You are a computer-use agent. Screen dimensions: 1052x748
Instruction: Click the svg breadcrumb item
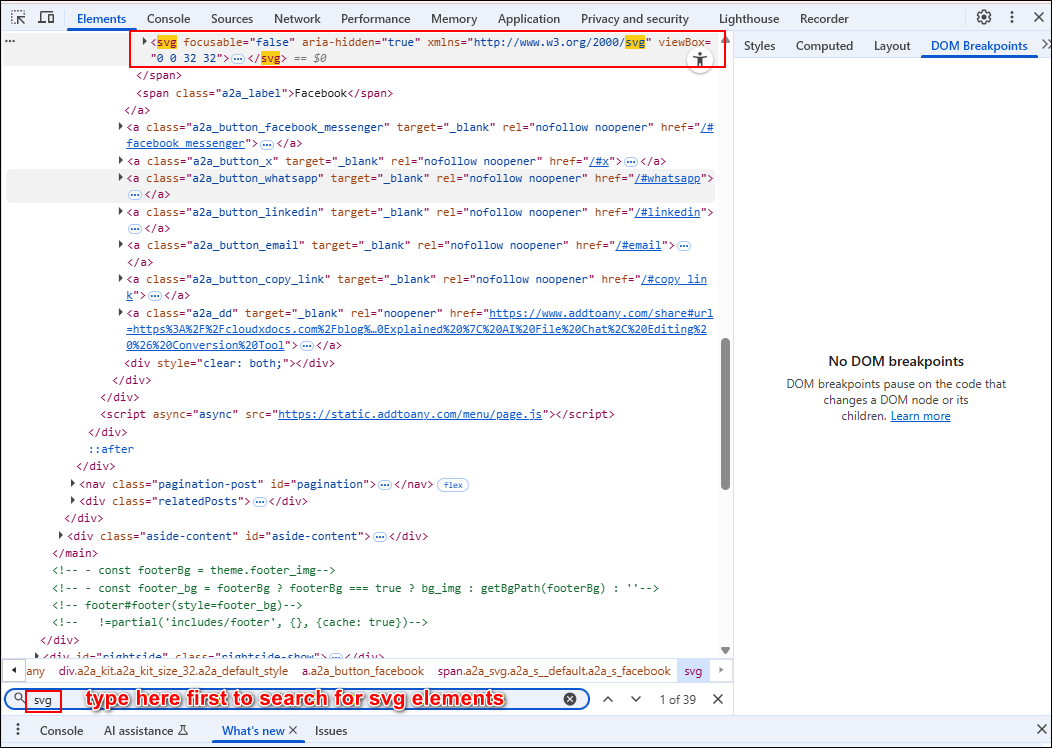click(x=693, y=671)
